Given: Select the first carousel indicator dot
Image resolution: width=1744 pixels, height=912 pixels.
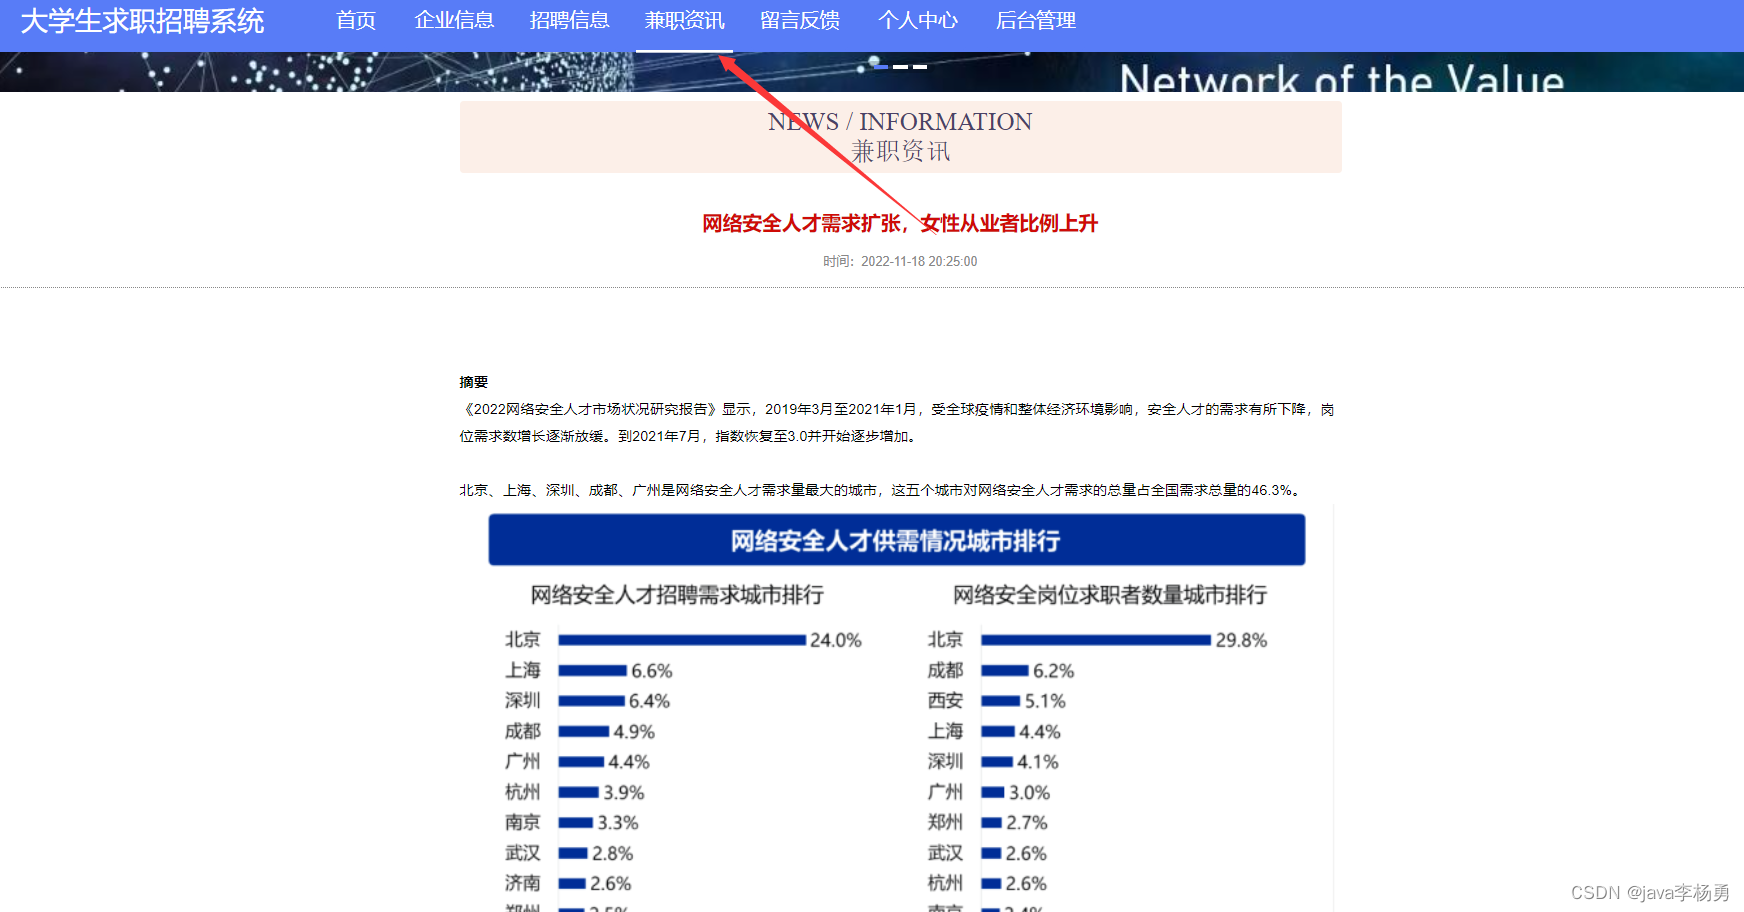Looking at the screenshot, I should 880,66.
